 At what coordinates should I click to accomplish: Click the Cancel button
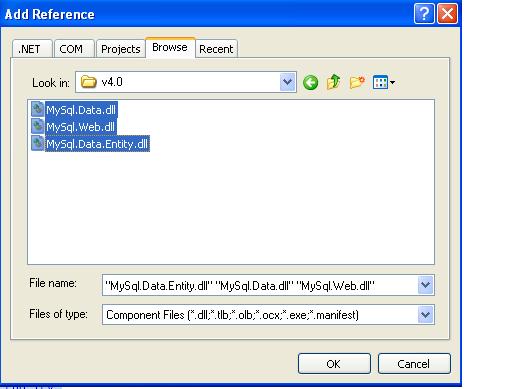click(414, 364)
